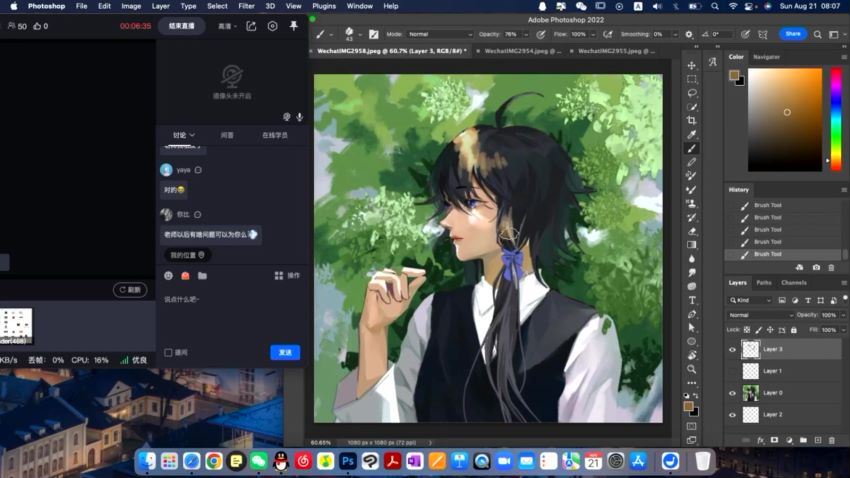
Task: Click foreground color swatch in Color panel
Action: click(x=734, y=75)
